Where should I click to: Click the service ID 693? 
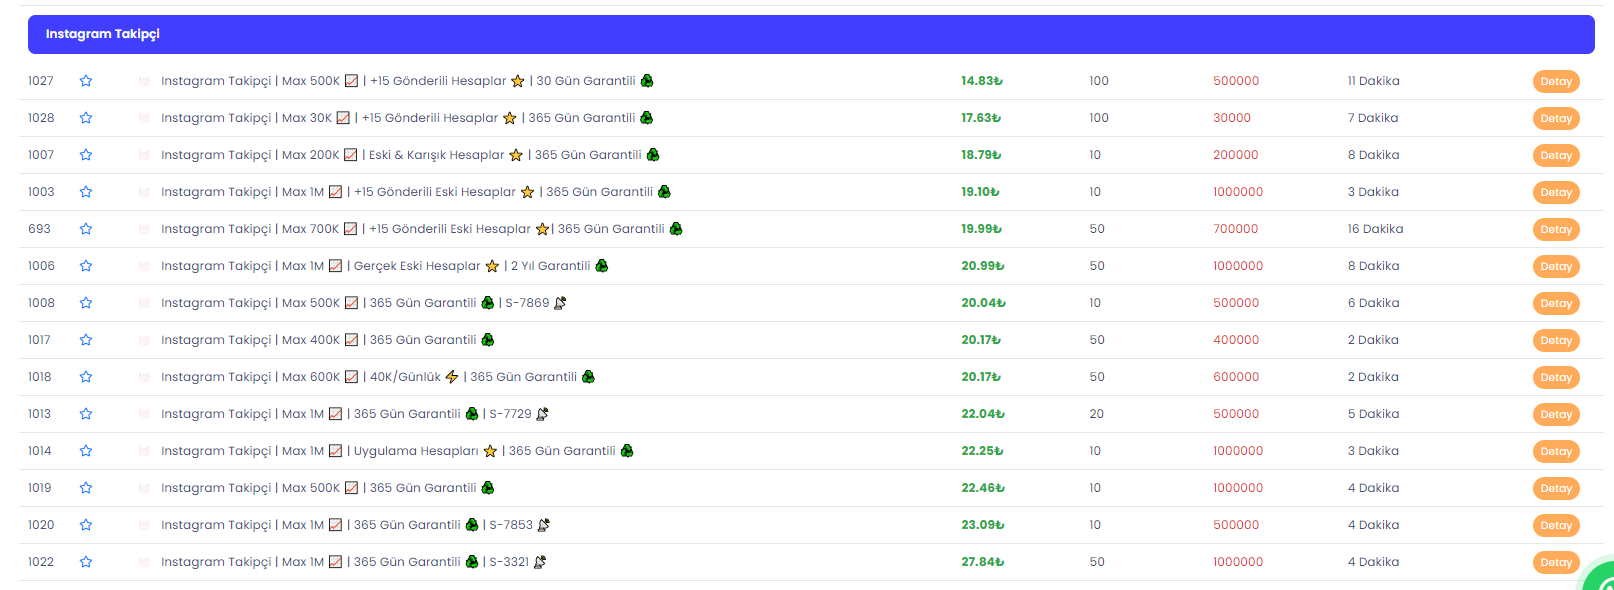click(39, 229)
